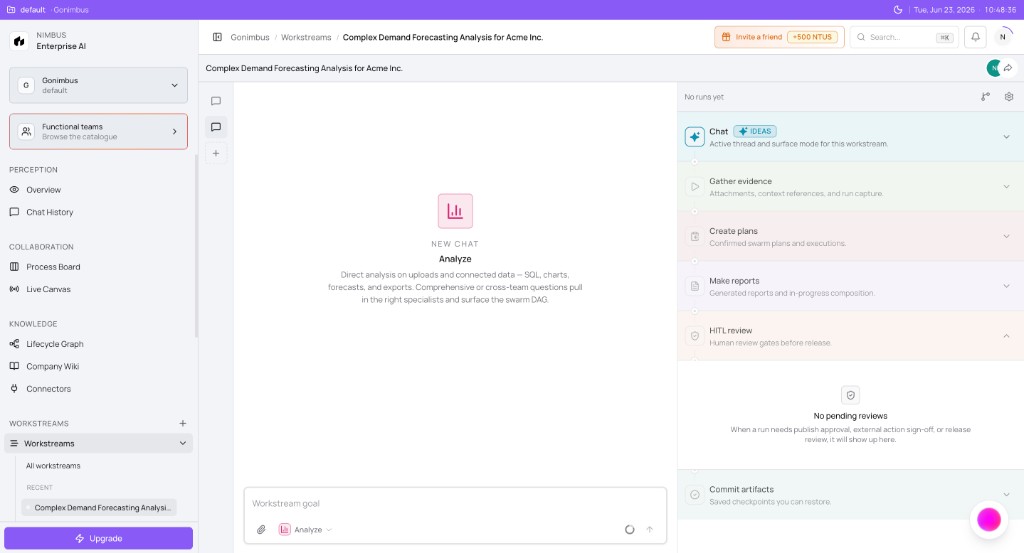Click the IDEAS badge
The height and width of the screenshot is (553, 1024).
coord(755,131)
